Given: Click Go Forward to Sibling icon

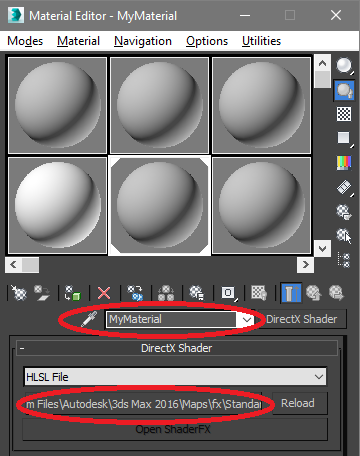Looking at the screenshot, I should [336, 293].
